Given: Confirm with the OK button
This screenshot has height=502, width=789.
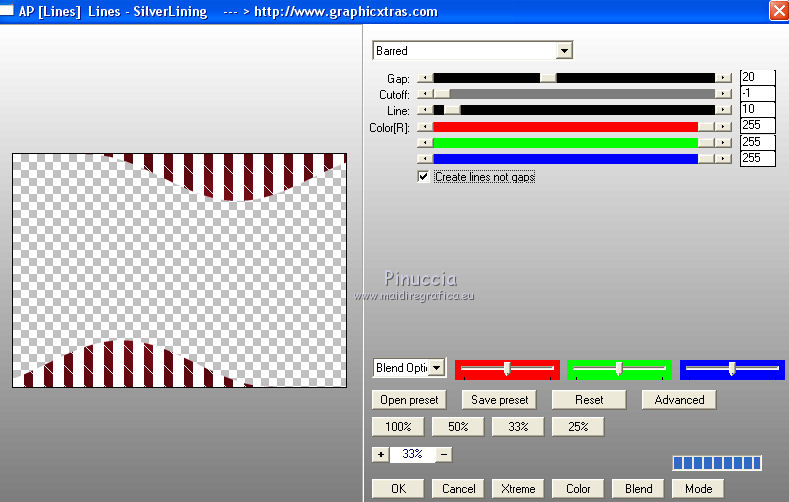Looking at the screenshot, I should pyautogui.click(x=398, y=488).
